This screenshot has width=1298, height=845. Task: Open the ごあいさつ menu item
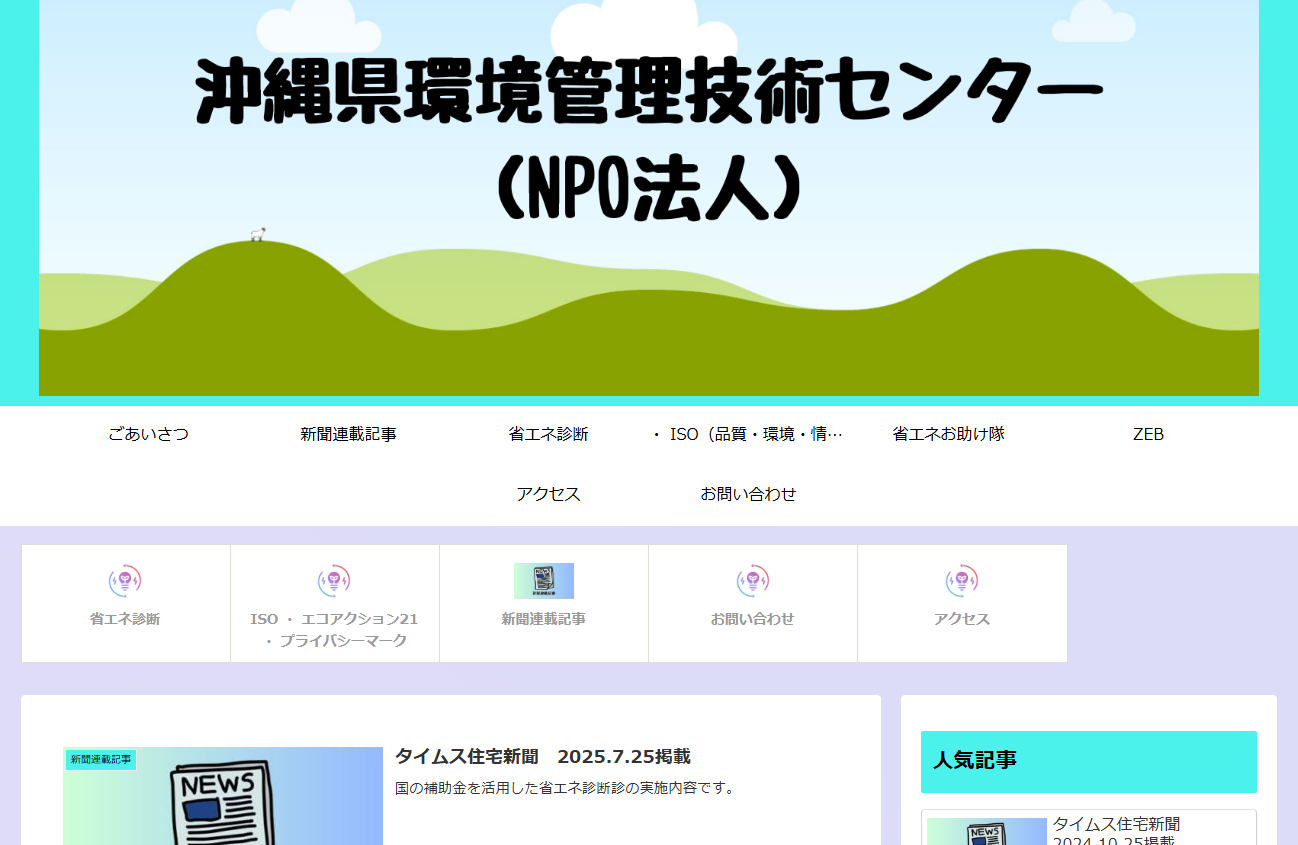pos(148,434)
